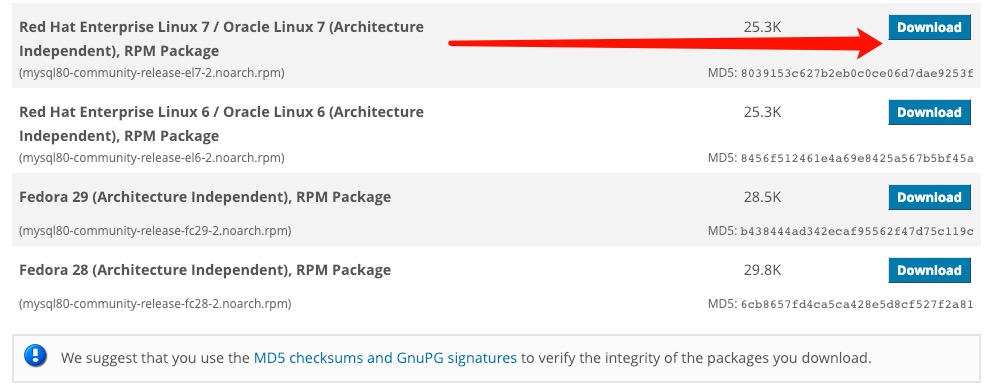Viewport: 997px width, 385px height.
Task: Download the Red Hat Enterprise Linux 6 package
Action: [x=929, y=112]
